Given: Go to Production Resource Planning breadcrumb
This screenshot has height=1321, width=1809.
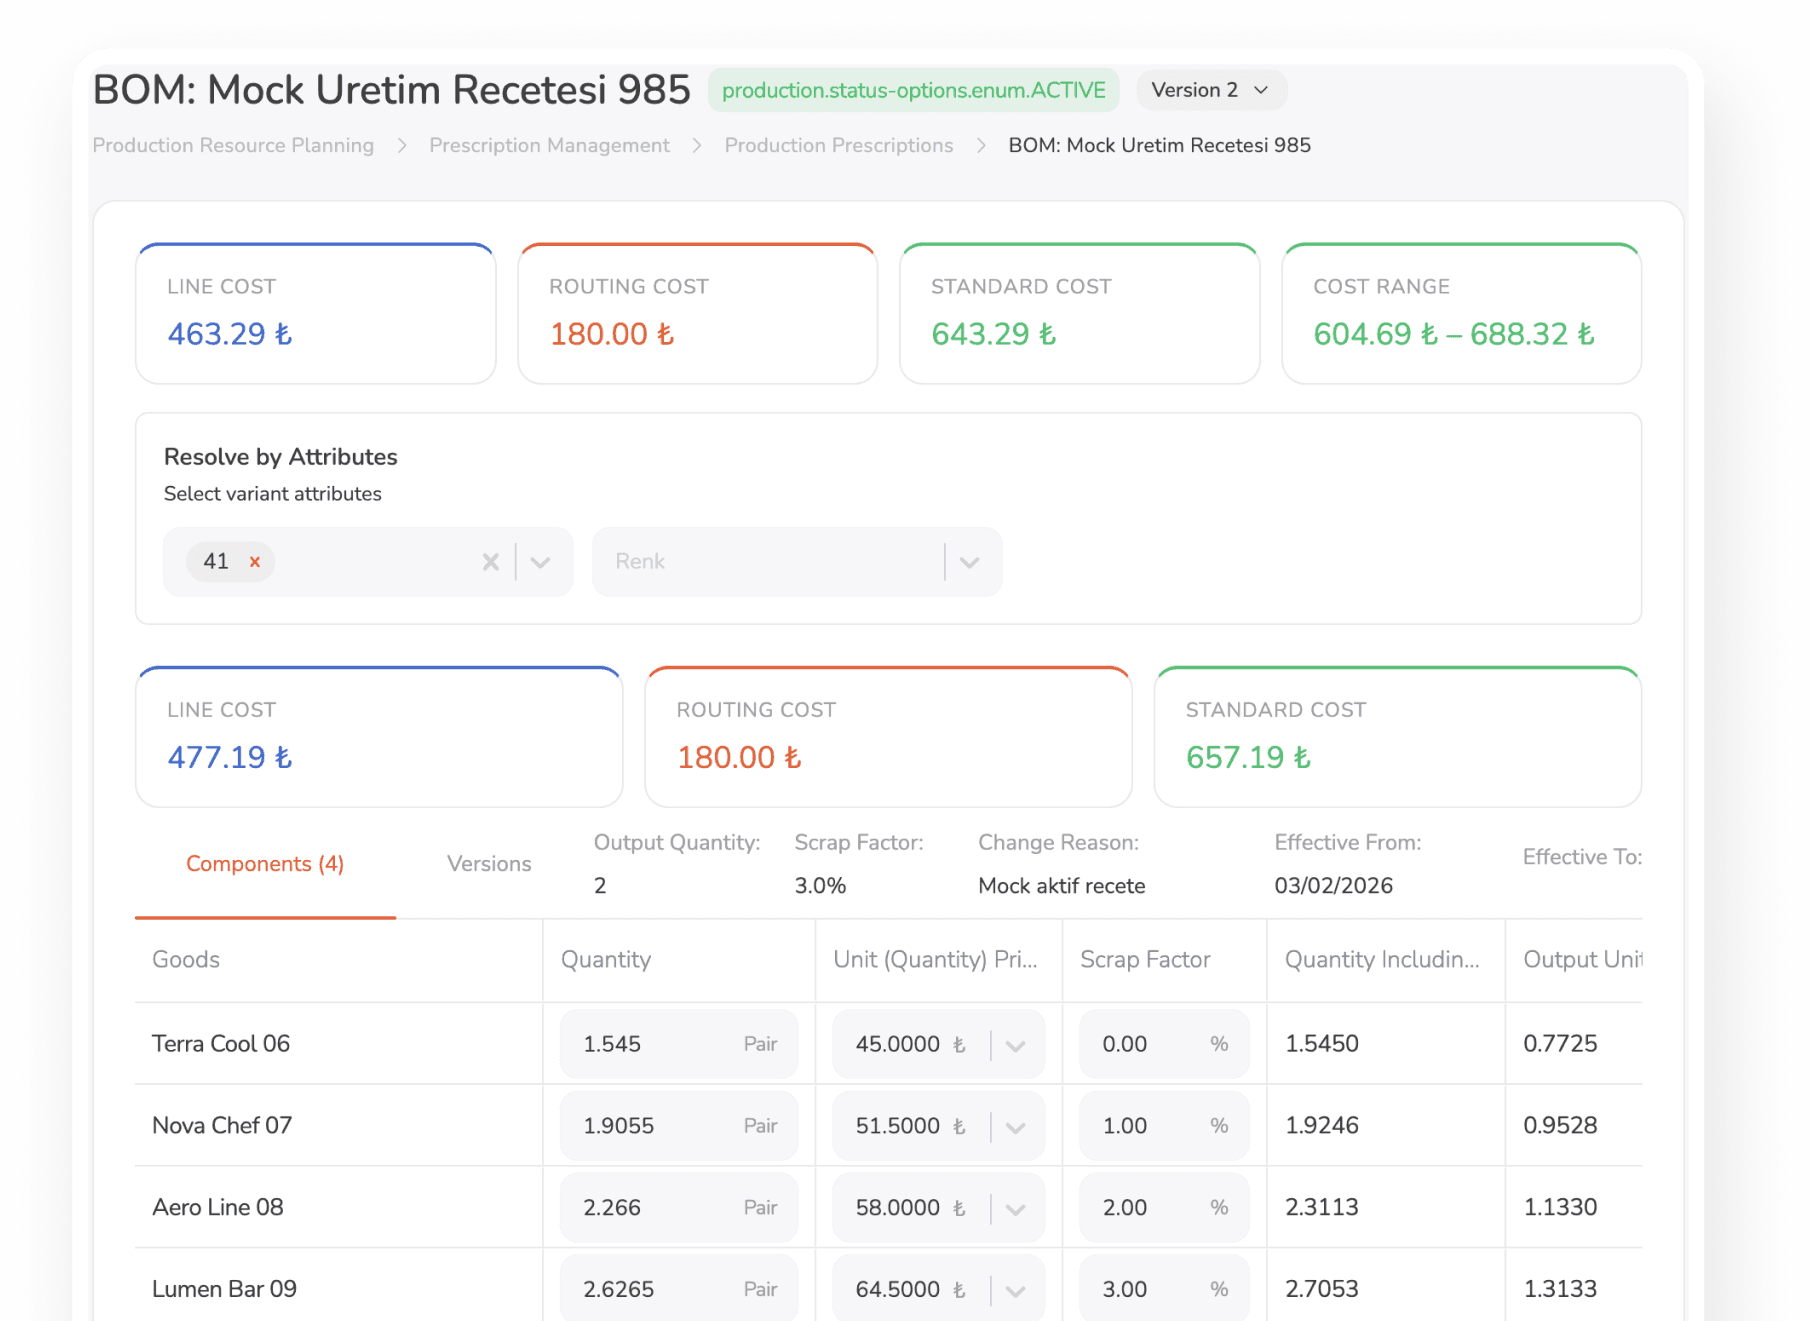Looking at the screenshot, I should coord(233,145).
